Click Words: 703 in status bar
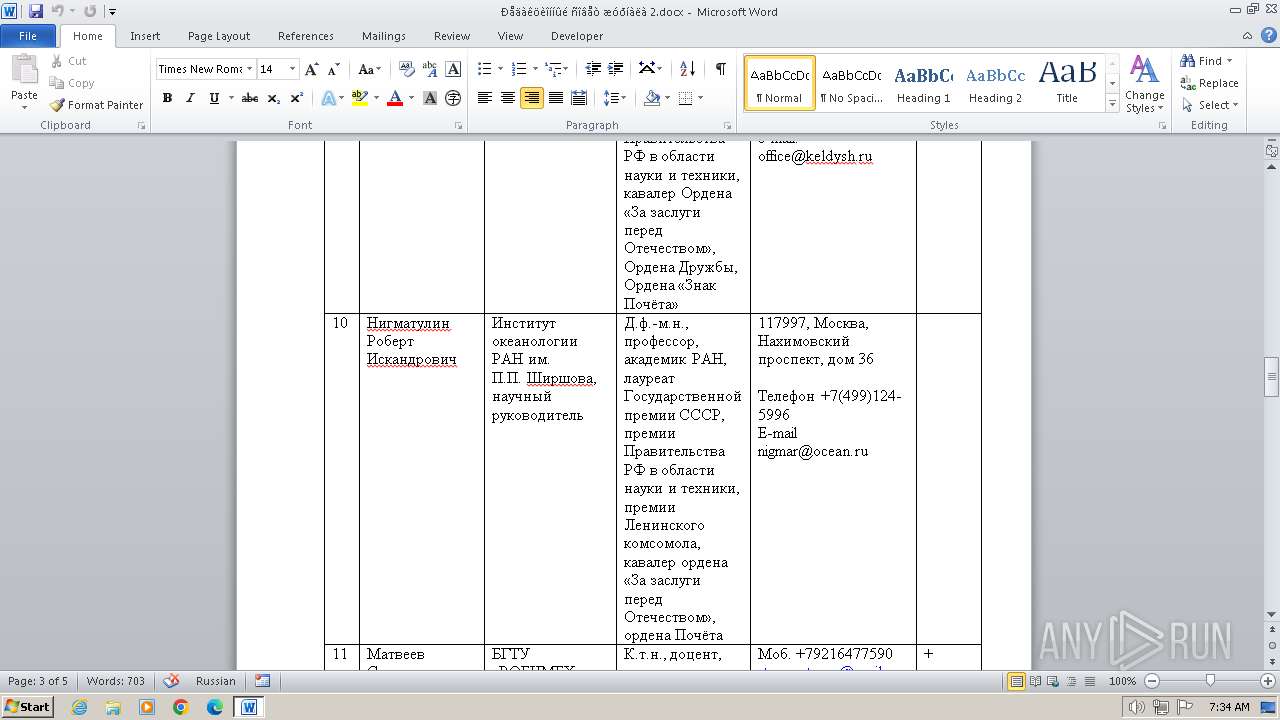The width and height of the screenshot is (1280, 720). [115, 681]
